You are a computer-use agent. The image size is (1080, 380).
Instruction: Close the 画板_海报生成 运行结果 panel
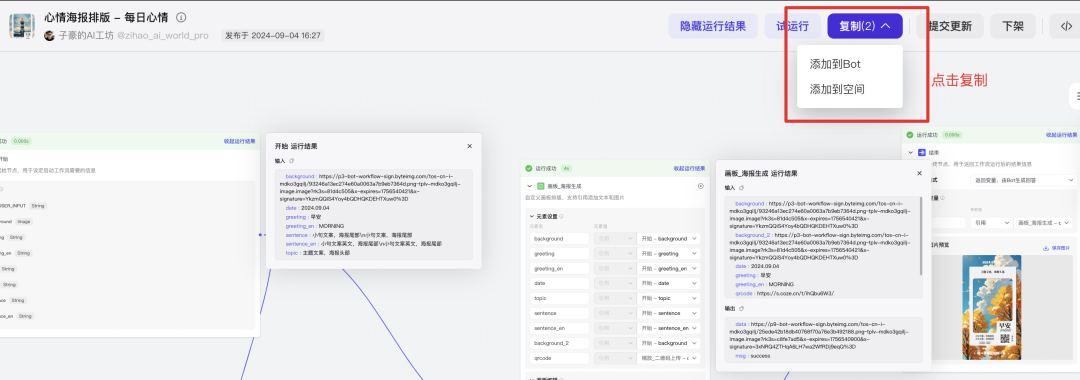point(920,173)
